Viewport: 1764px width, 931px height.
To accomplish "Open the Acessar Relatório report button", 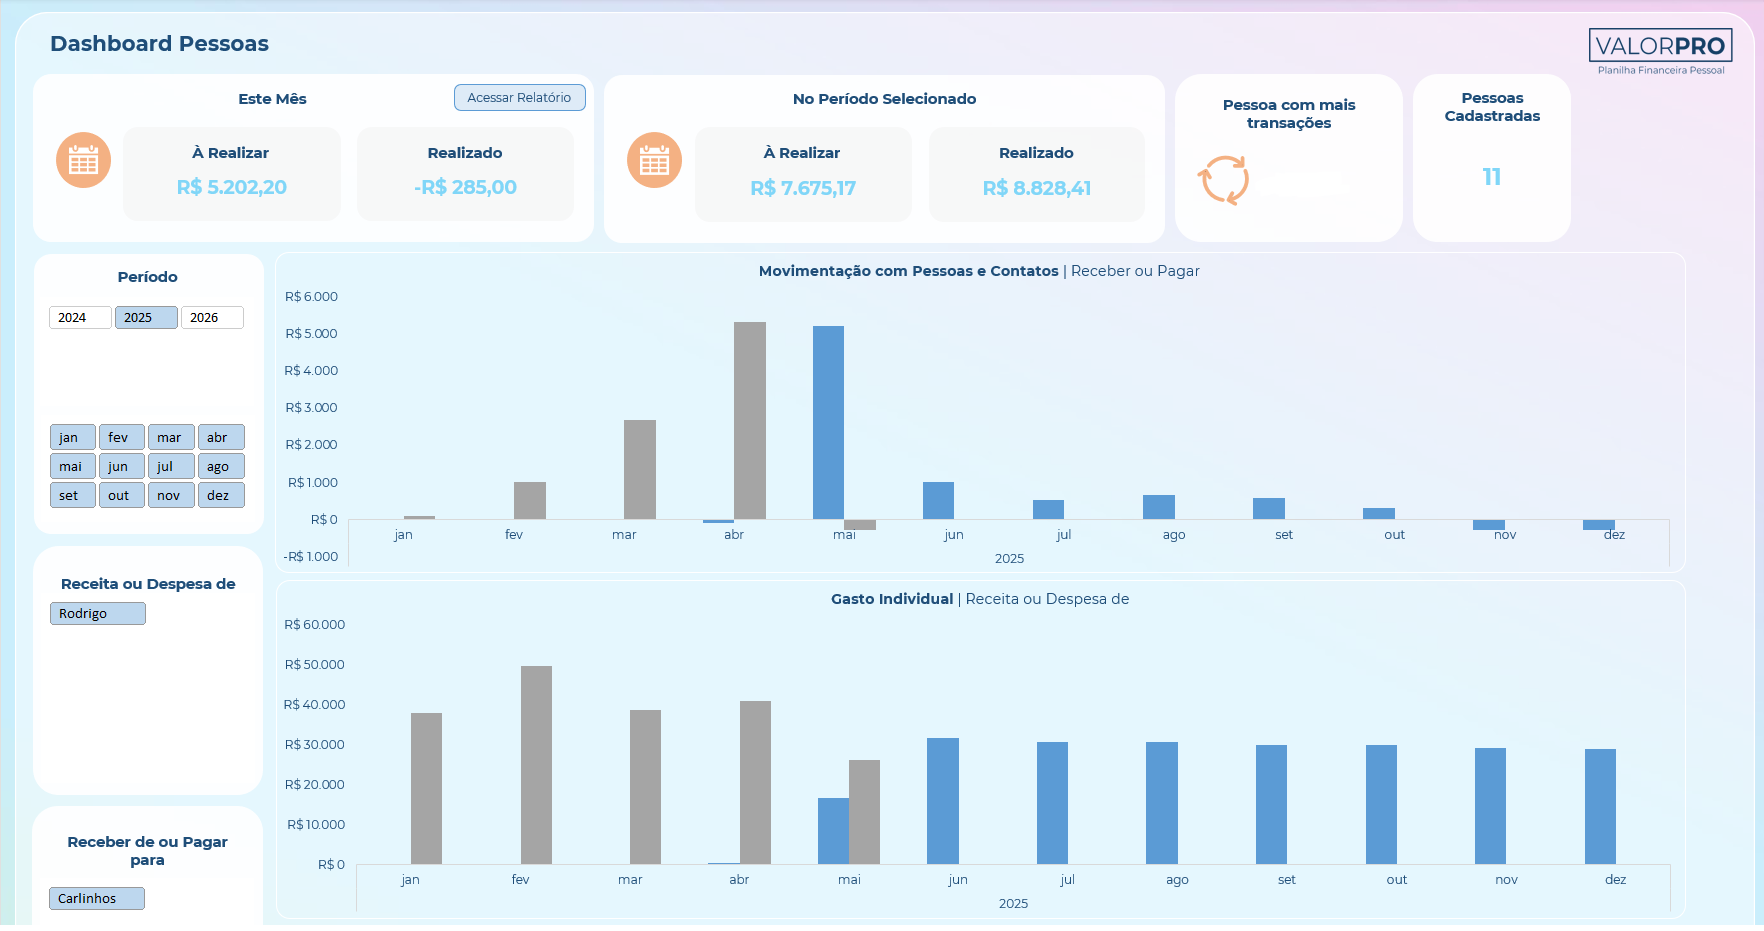I will [519, 97].
